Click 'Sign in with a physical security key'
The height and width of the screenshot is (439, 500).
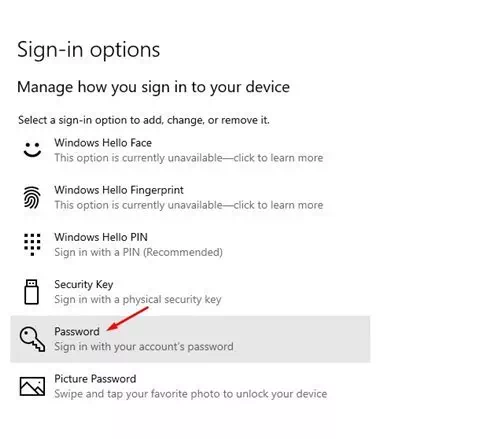138,299
